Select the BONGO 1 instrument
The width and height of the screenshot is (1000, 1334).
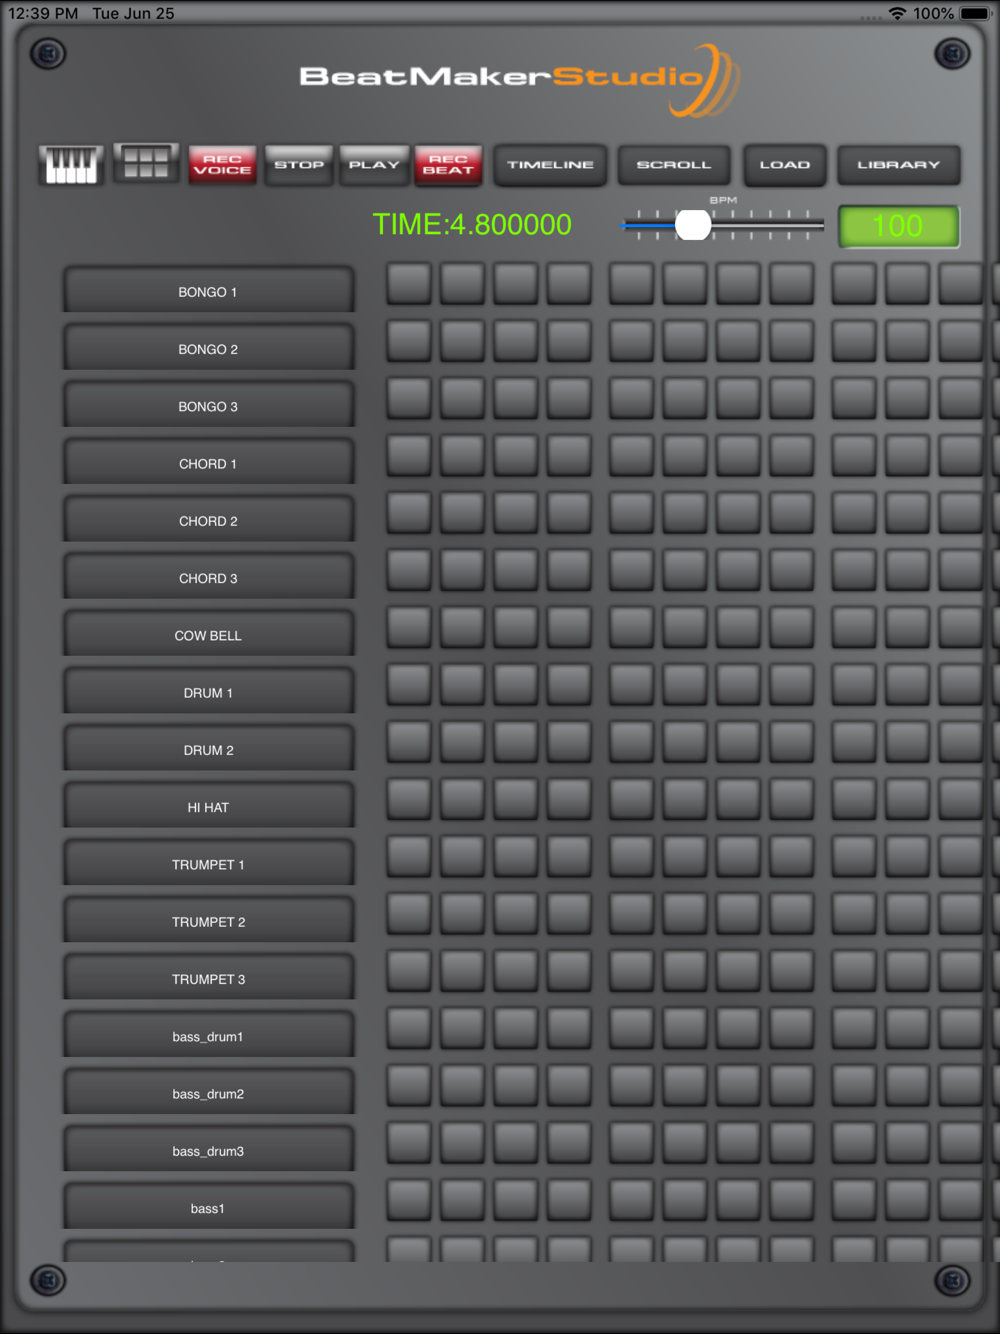[208, 291]
